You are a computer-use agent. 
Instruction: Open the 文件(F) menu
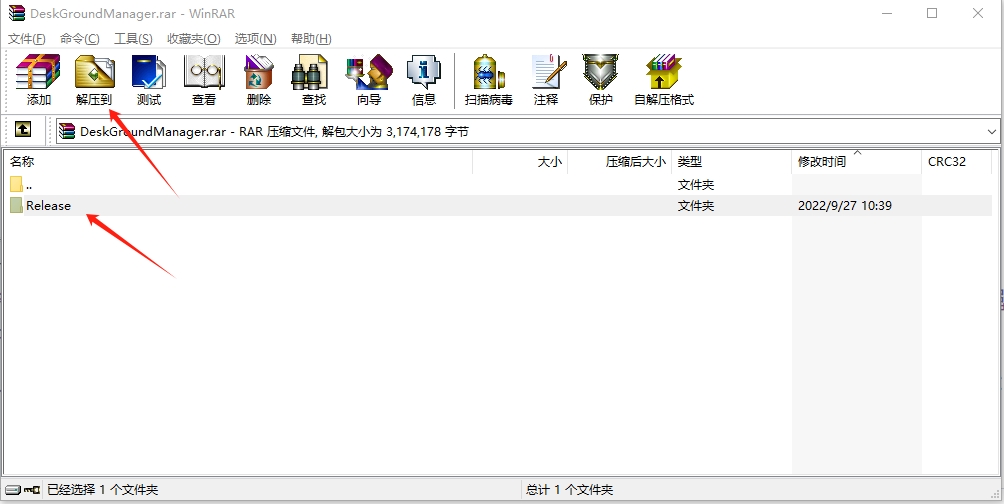click(x=27, y=38)
